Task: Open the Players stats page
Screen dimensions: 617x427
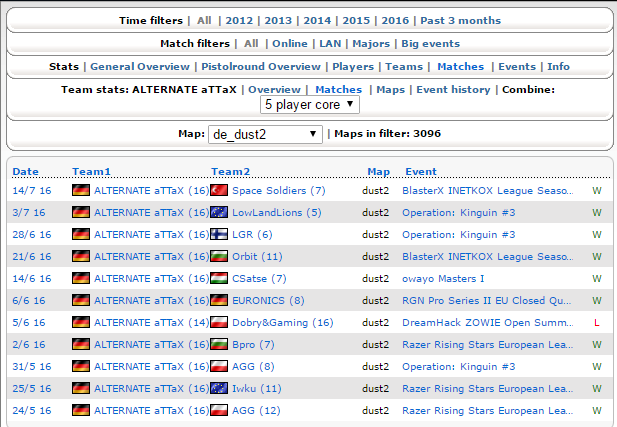Action: (353, 67)
